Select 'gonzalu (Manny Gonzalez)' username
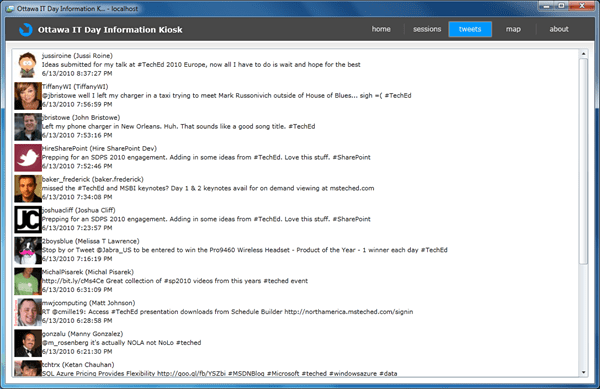Viewport: 600px width, 389px height. pos(82,334)
